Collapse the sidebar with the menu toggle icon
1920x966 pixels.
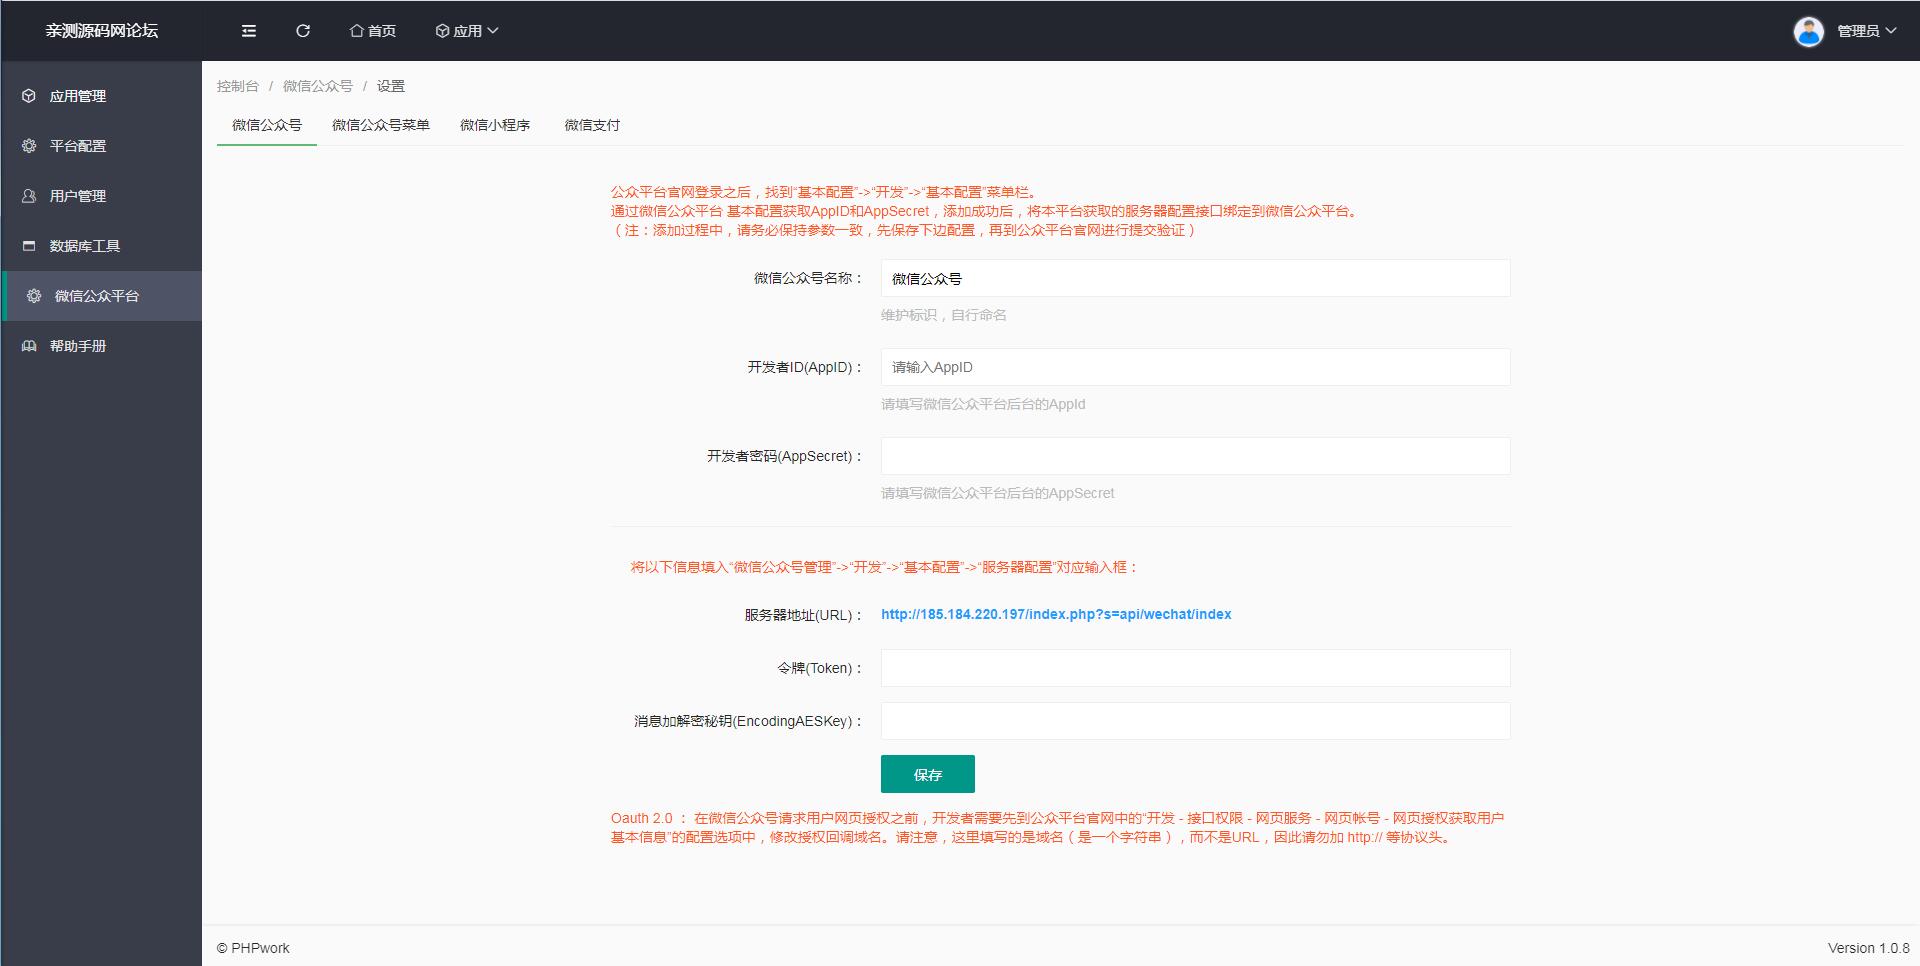click(x=249, y=31)
